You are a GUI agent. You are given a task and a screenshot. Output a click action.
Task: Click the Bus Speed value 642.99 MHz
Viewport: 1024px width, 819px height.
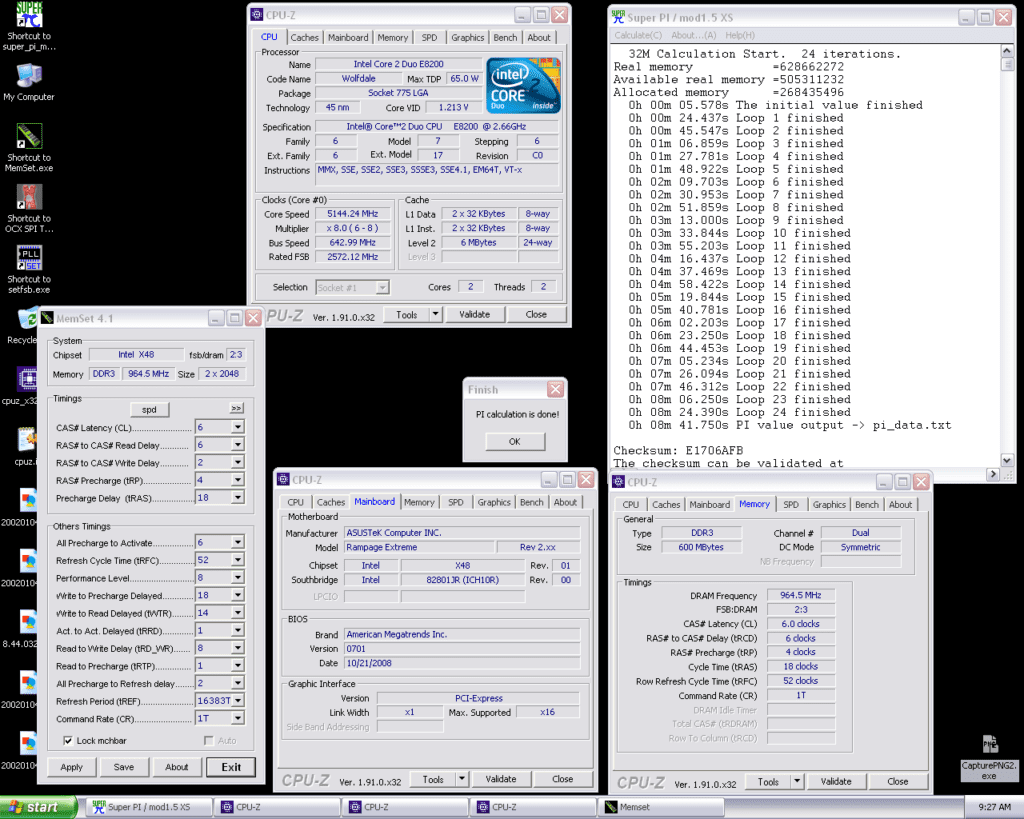tap(353, 242)
